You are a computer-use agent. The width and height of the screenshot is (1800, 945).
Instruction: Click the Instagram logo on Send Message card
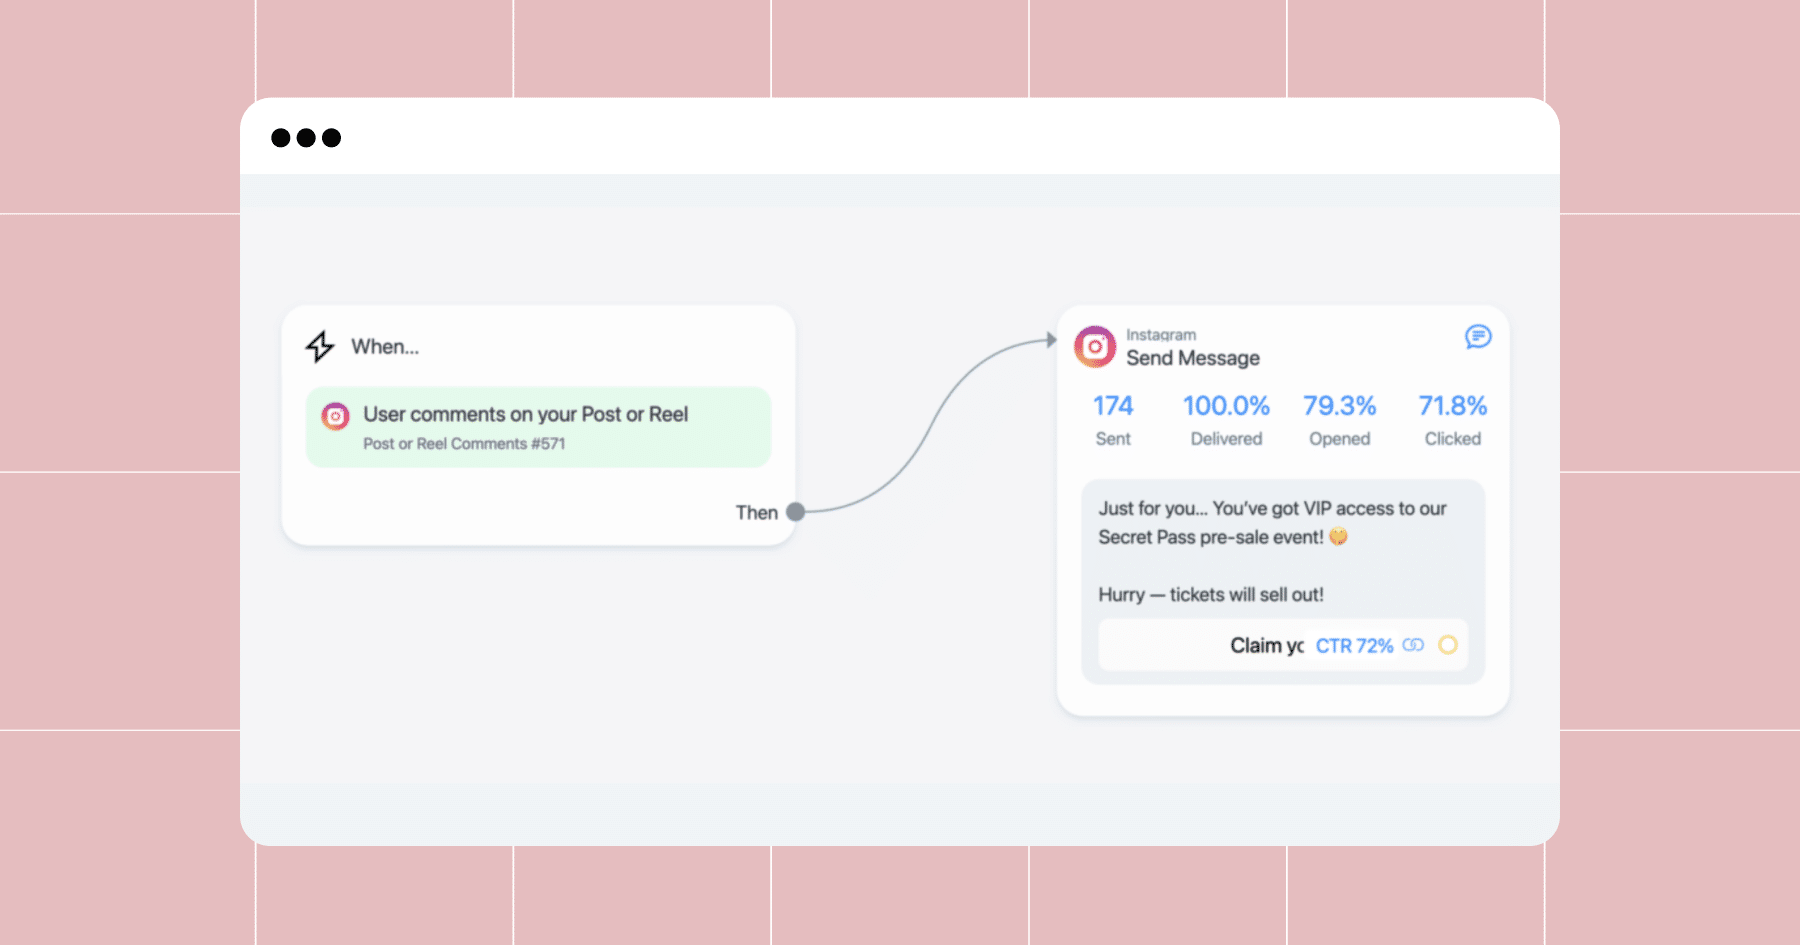(1095, 347)
